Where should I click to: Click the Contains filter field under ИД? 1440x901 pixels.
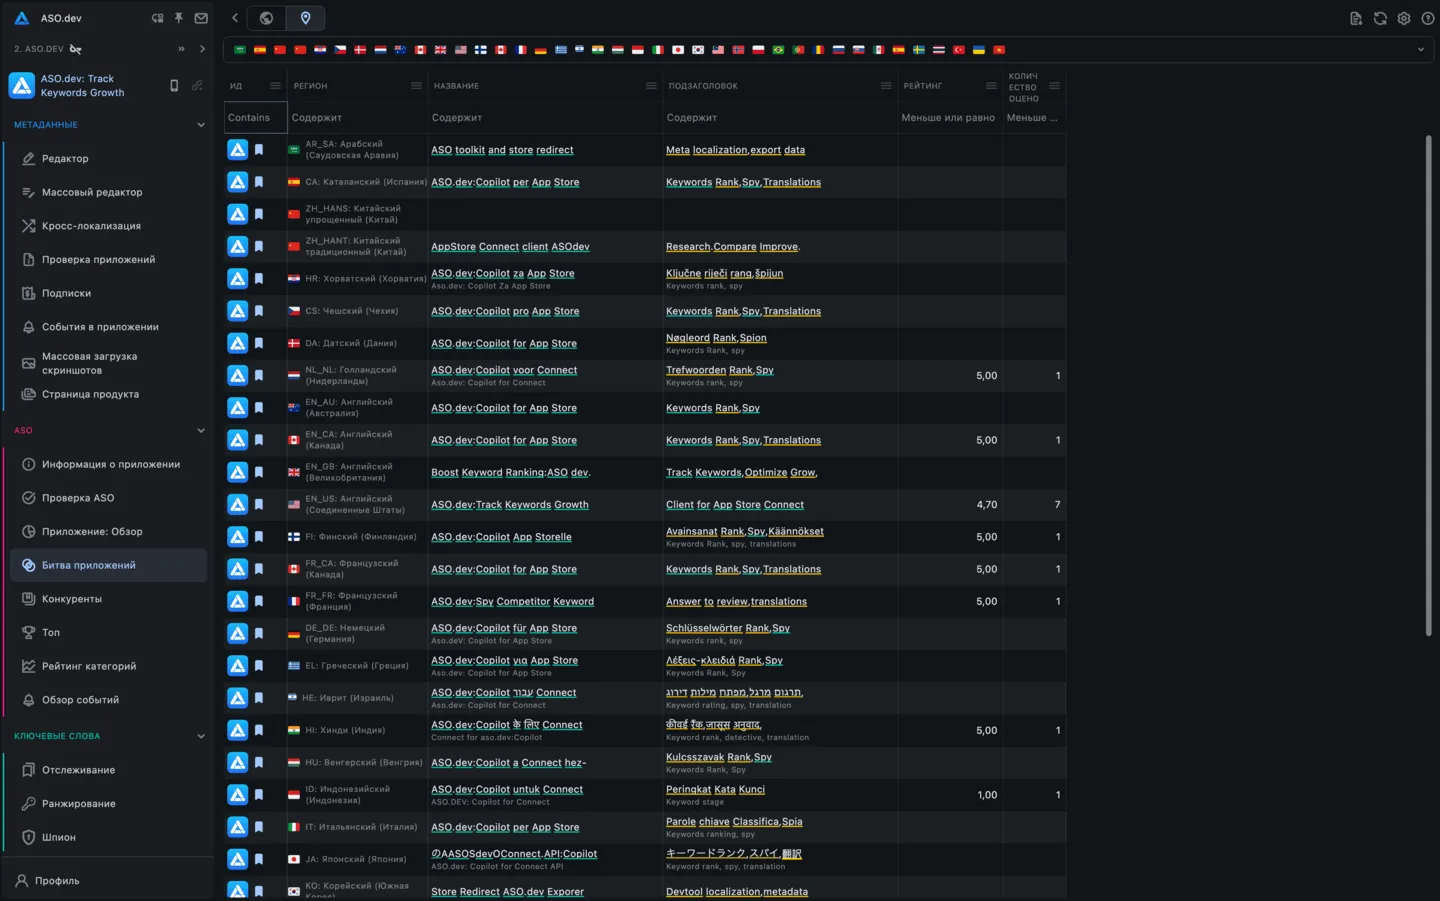coord(254,118)
